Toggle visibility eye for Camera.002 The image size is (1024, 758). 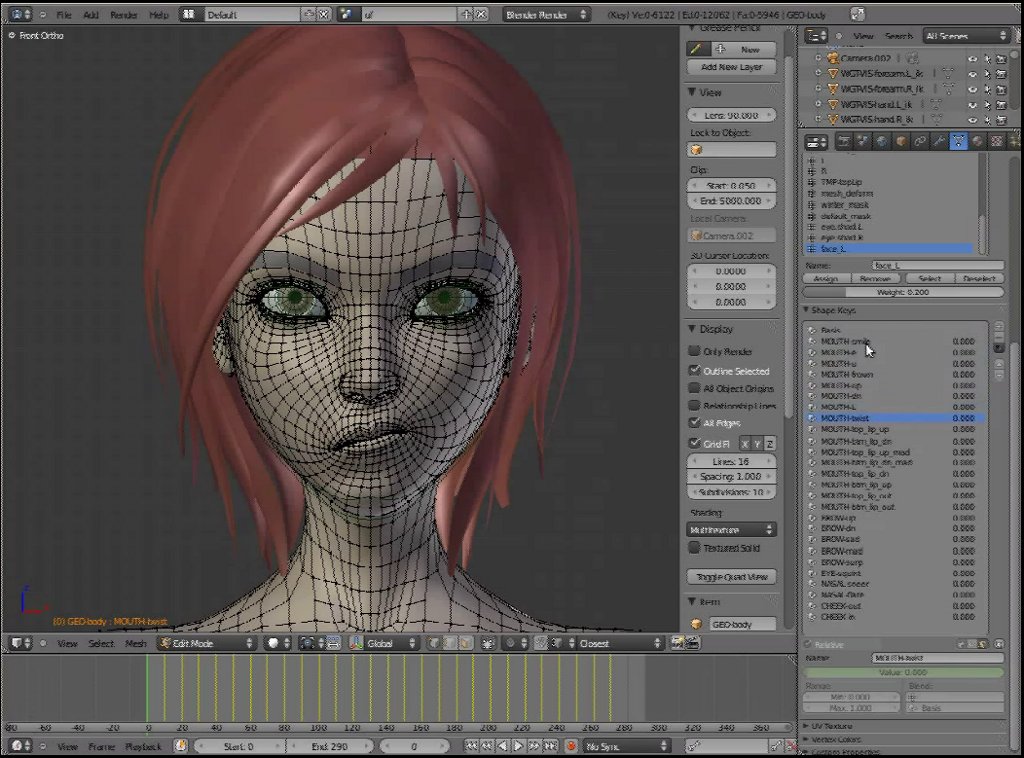972,59
